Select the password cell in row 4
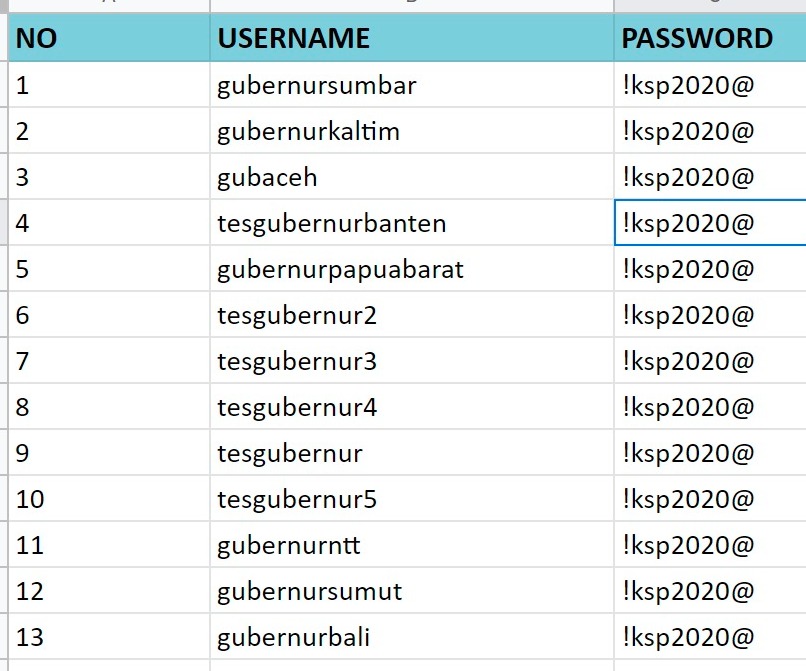Screen dimensions: 806x671 point(710,223)
